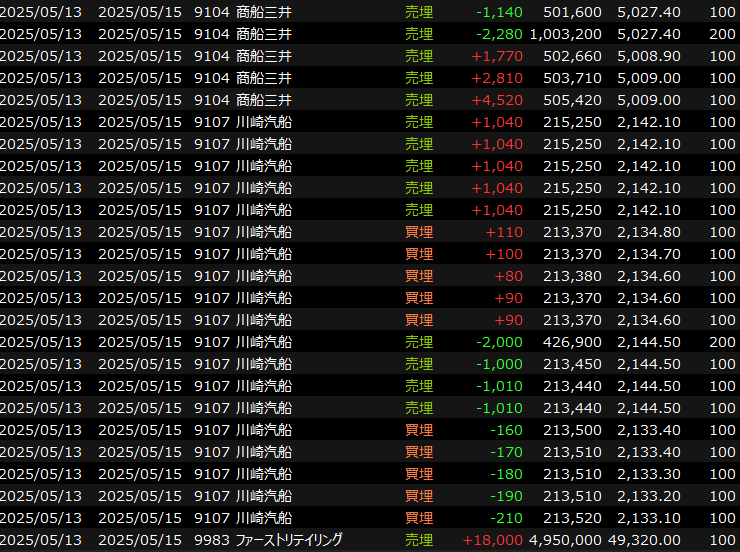Select the +2,810 profit value
This screenshot has height=552, width=740.
[x=499, y=78]
